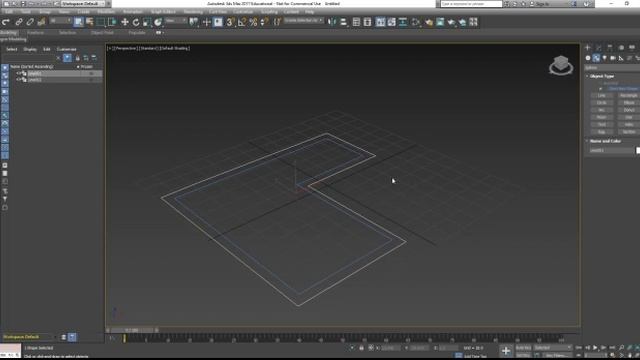This screenshot has height=360, width=640.
Task: Toggle the Start New Shape checkbox
Action: [x=600, y=89]
